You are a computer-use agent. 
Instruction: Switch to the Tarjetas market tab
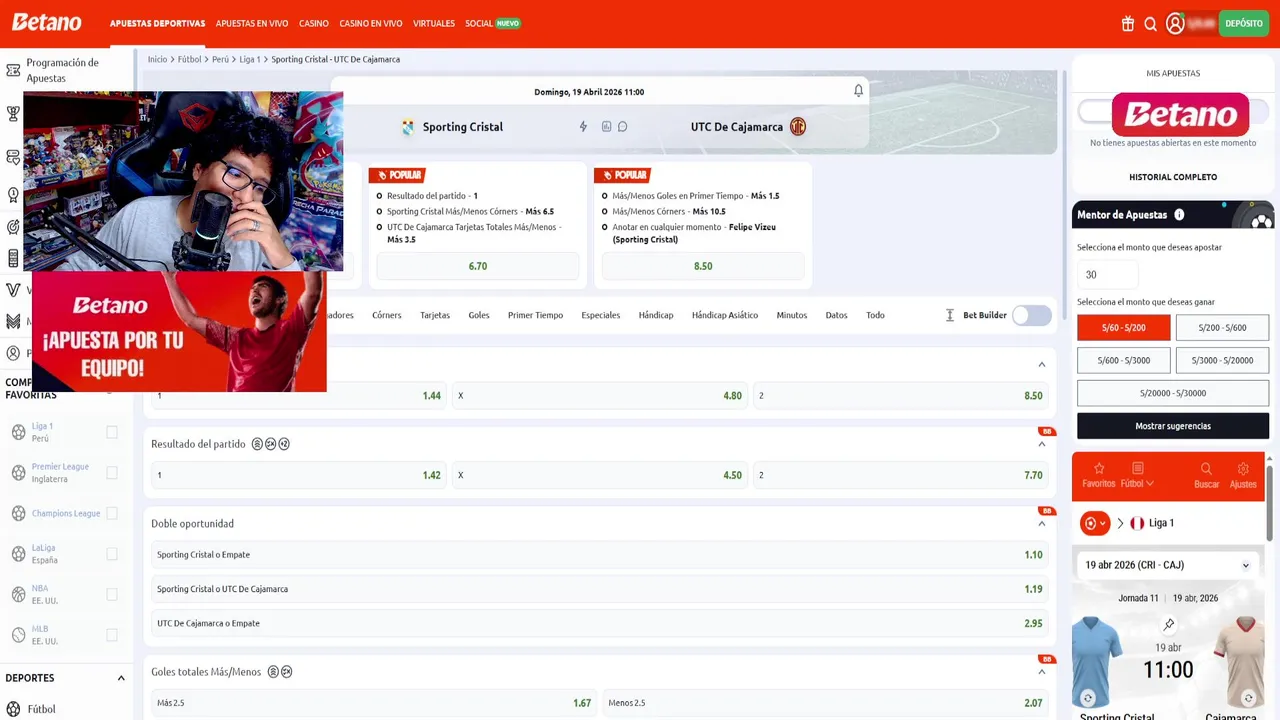click(x=435, y=315)
